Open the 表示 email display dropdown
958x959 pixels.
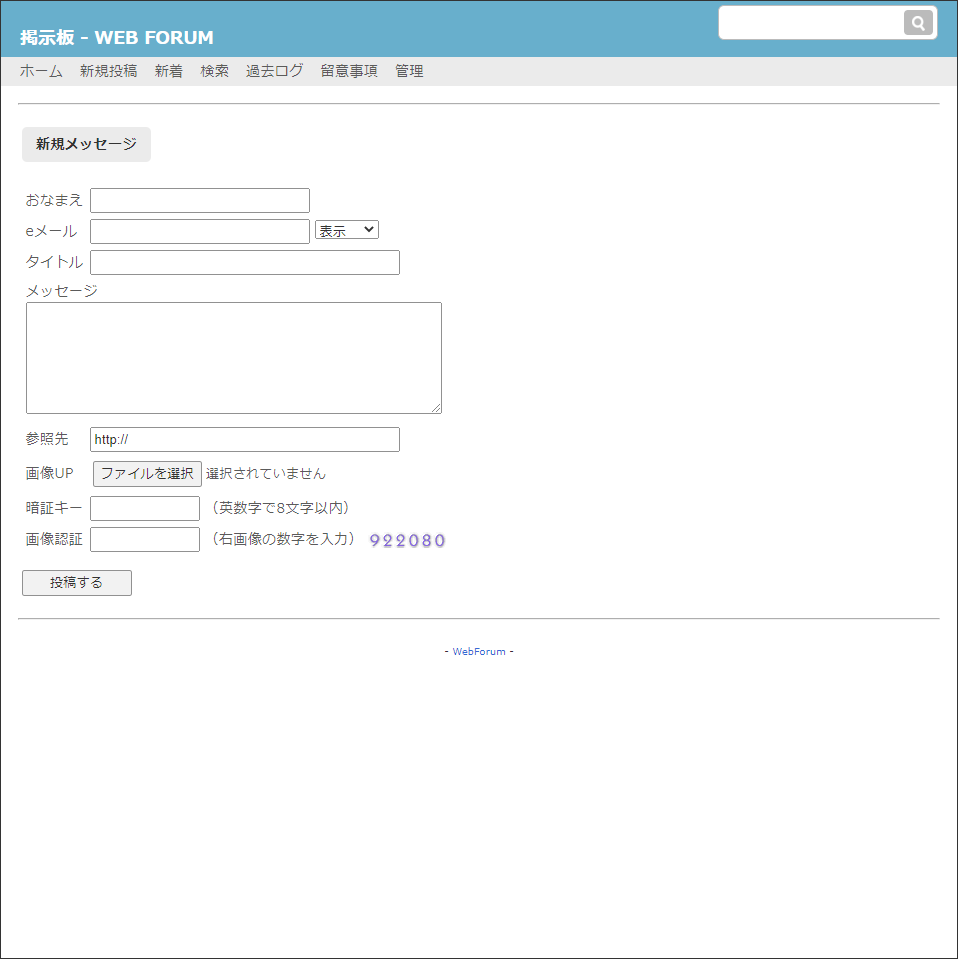346,229
